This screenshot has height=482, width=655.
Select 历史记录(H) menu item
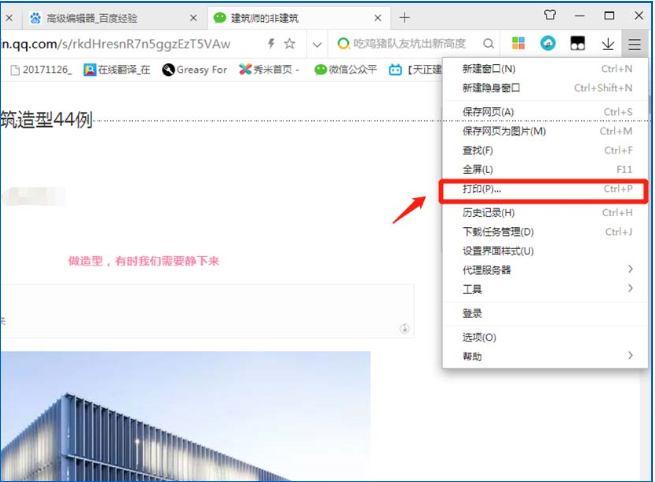[546, 213]
